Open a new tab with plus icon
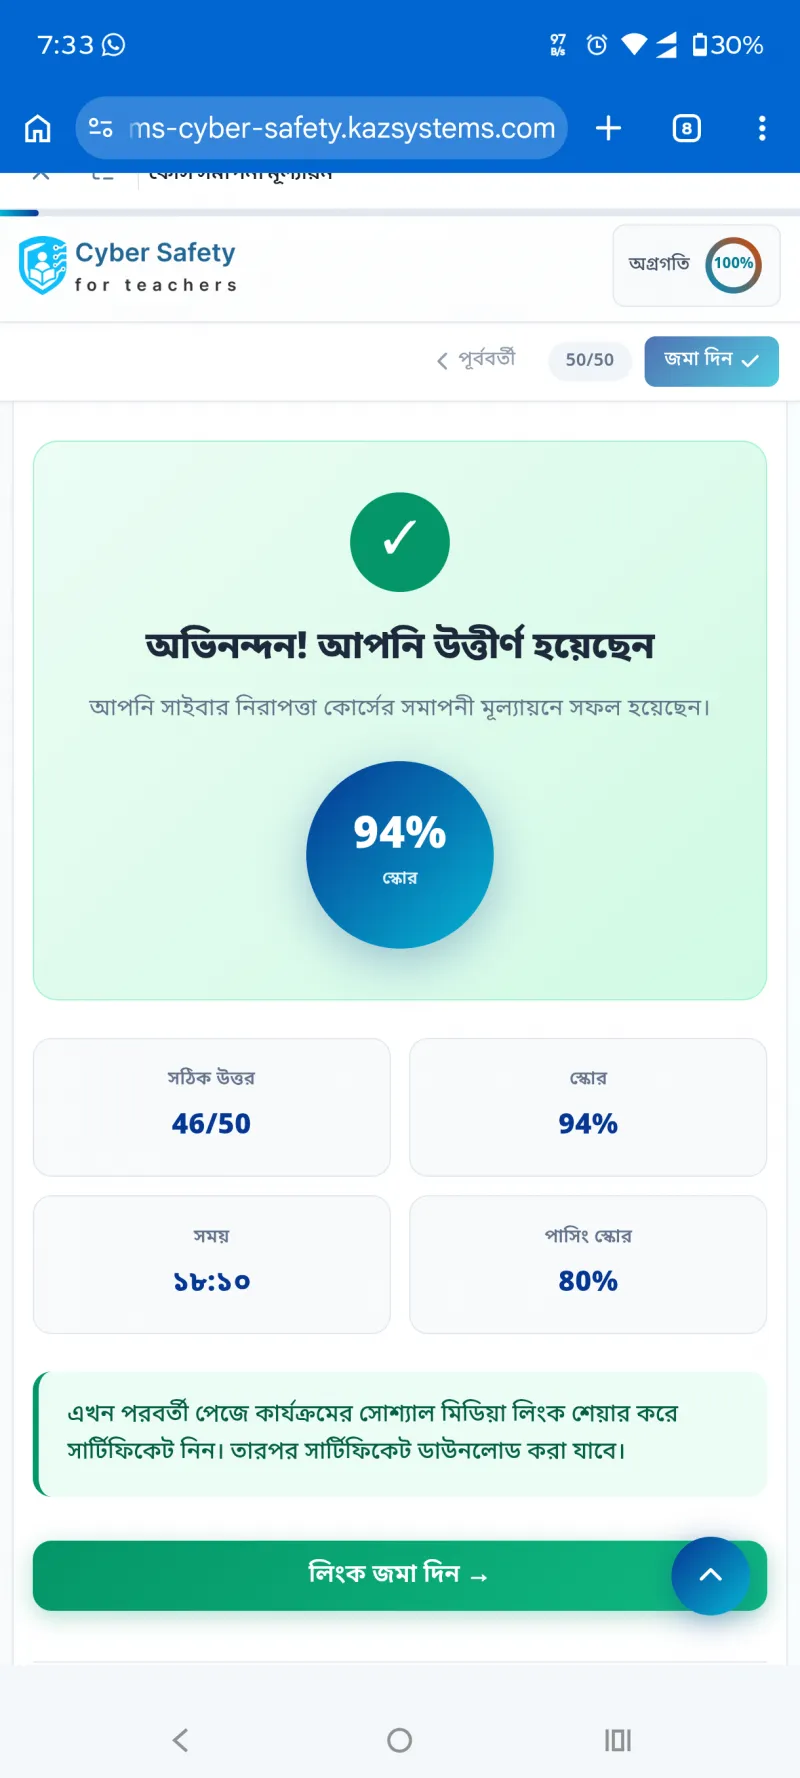This screenshot has height=1778, width=800. (x=608, y=128)
